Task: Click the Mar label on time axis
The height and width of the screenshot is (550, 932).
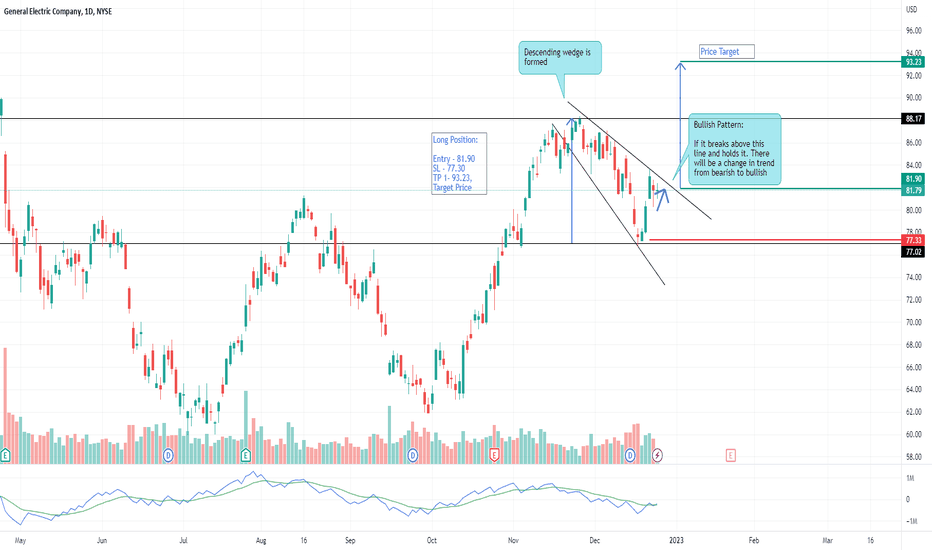Action: 827,540
